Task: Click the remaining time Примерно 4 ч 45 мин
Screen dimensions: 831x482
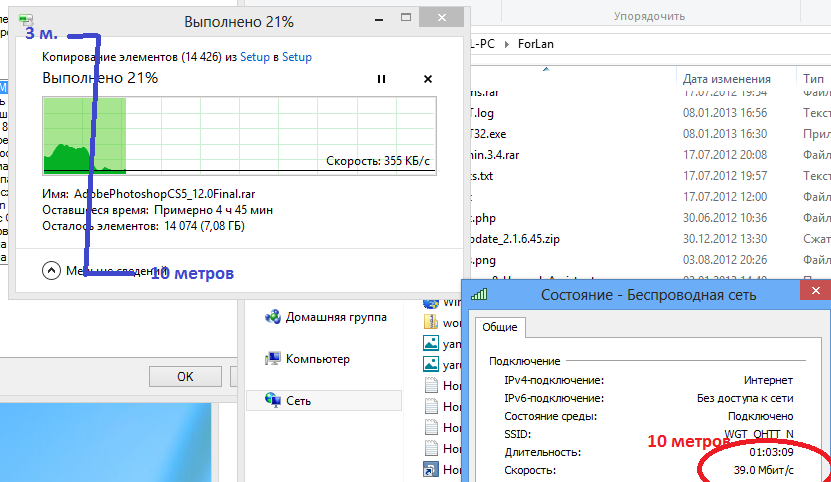Action: pos(214,210)
